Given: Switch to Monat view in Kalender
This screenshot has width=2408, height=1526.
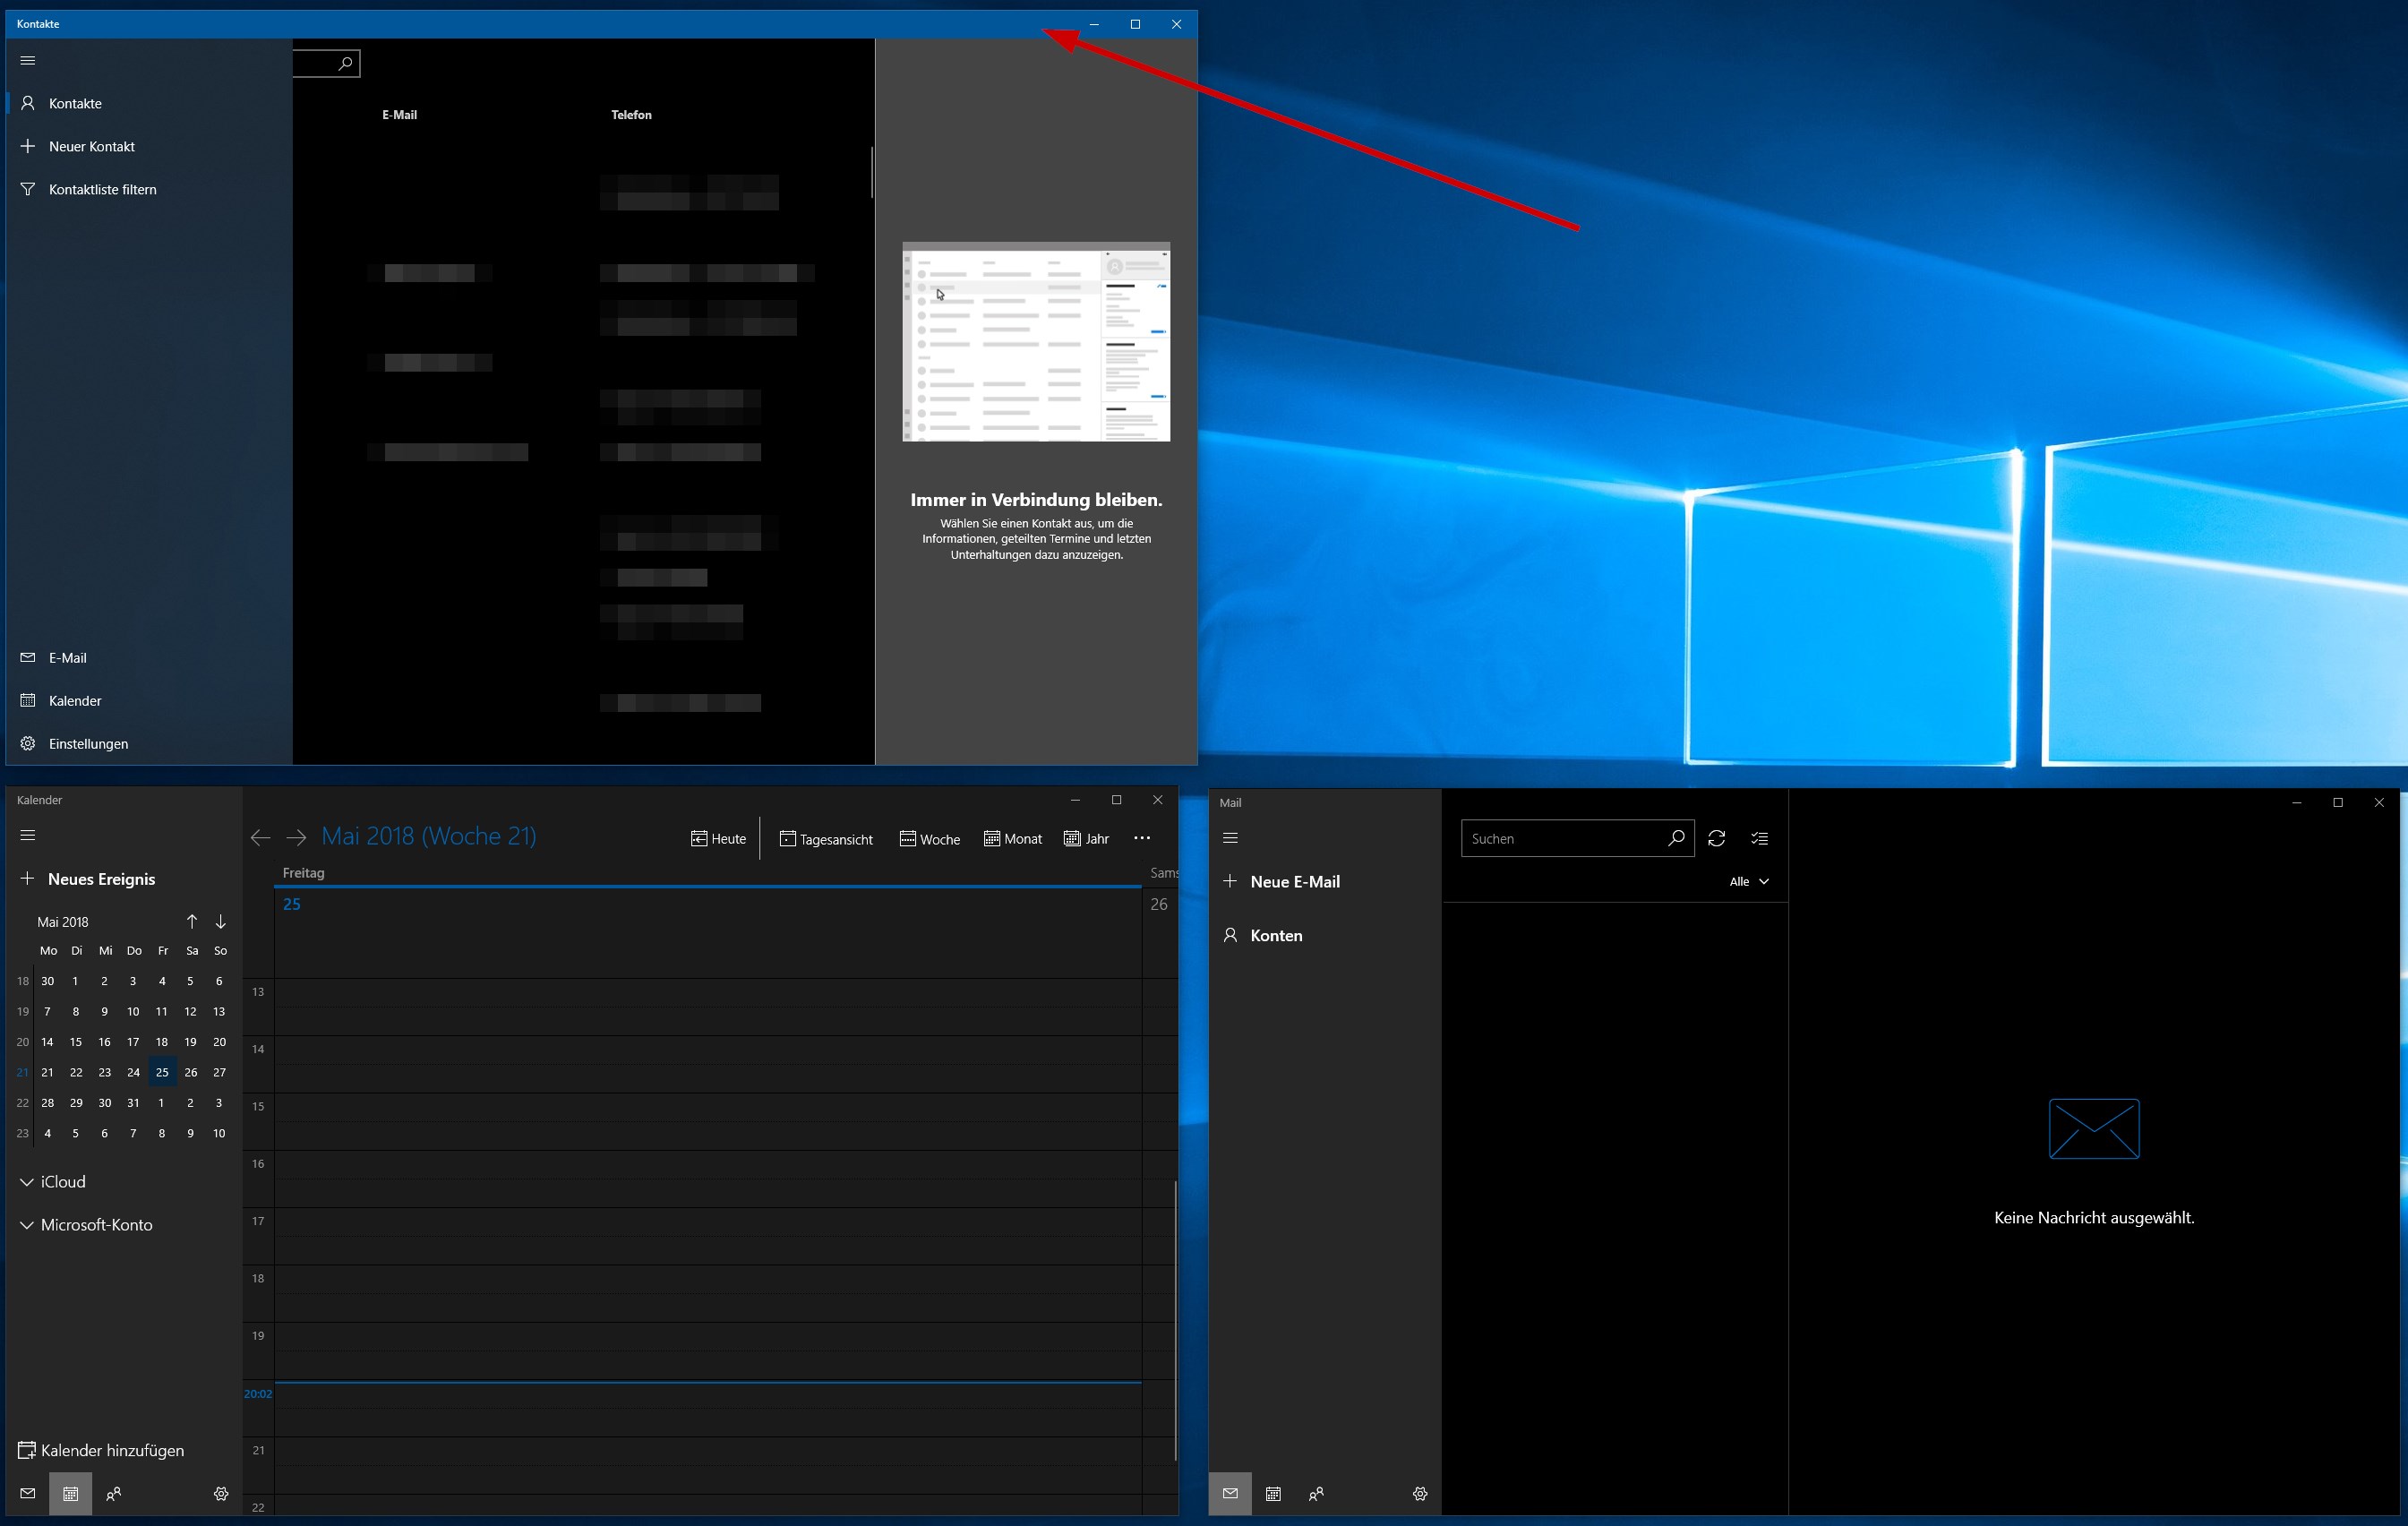Looking at the screenshot, I should pos(1012,838).
